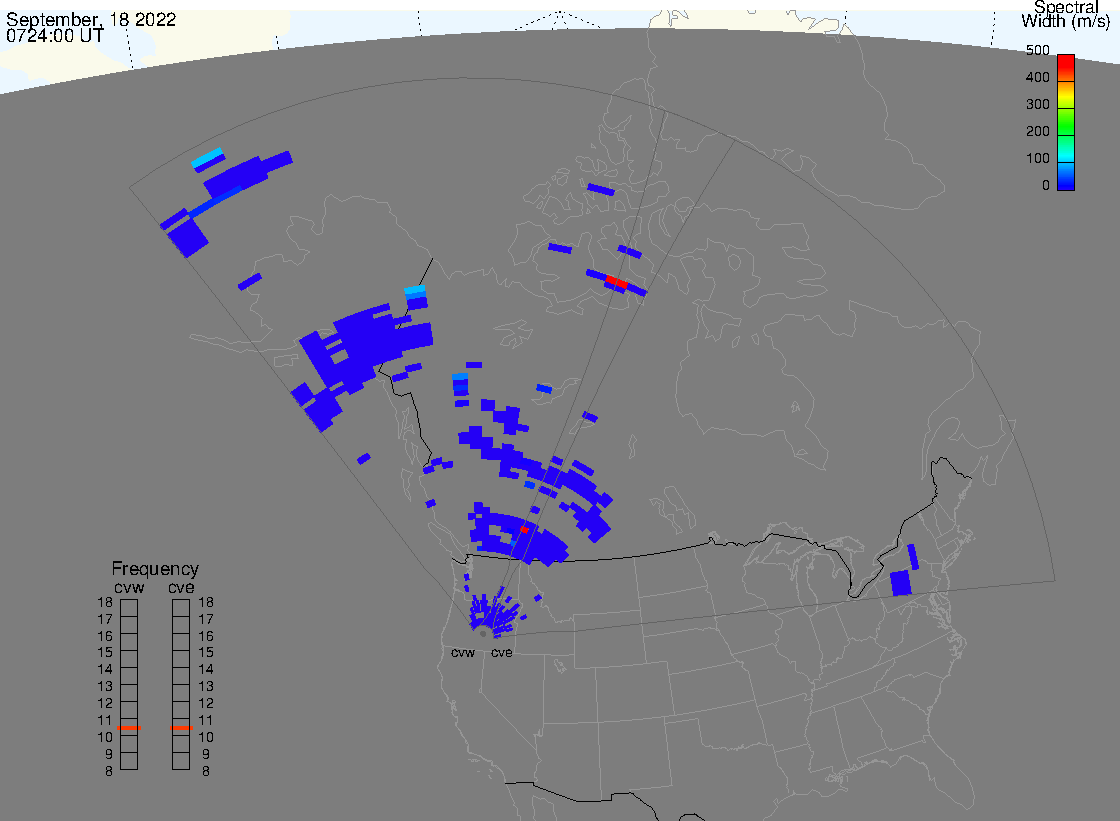Click the cve frequency column header

point(181,587)
